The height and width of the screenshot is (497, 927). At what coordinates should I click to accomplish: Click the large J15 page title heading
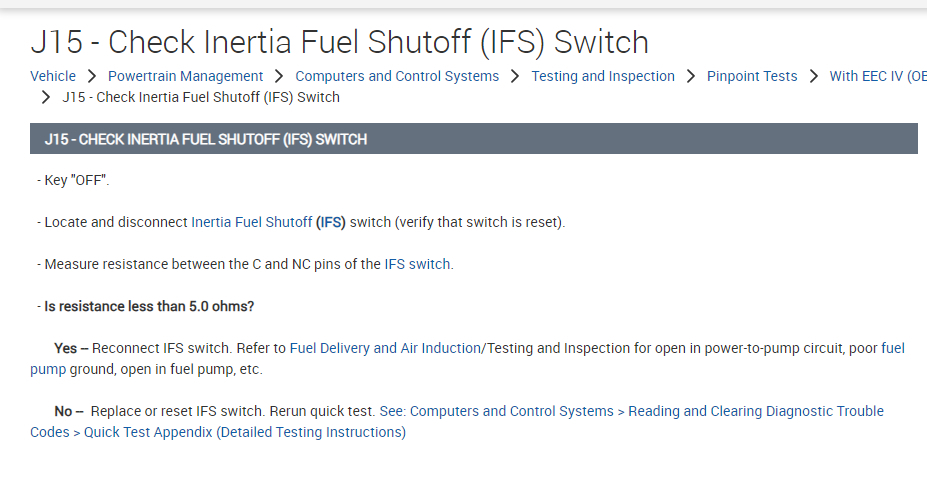coord(339,42)
